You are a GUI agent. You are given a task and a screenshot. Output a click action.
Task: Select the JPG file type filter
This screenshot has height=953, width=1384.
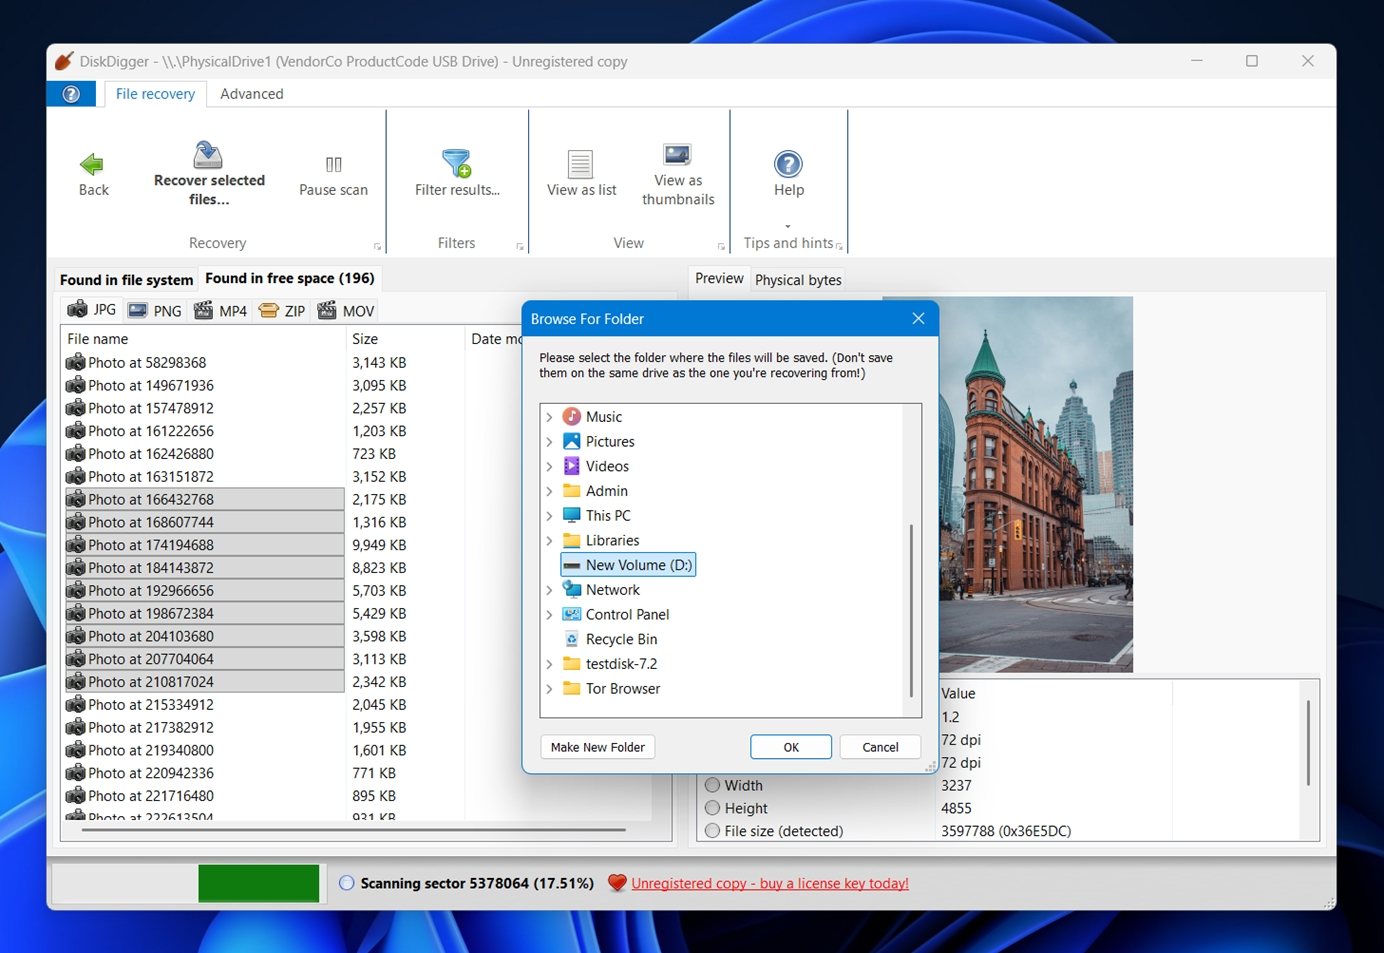pos(90,310)
